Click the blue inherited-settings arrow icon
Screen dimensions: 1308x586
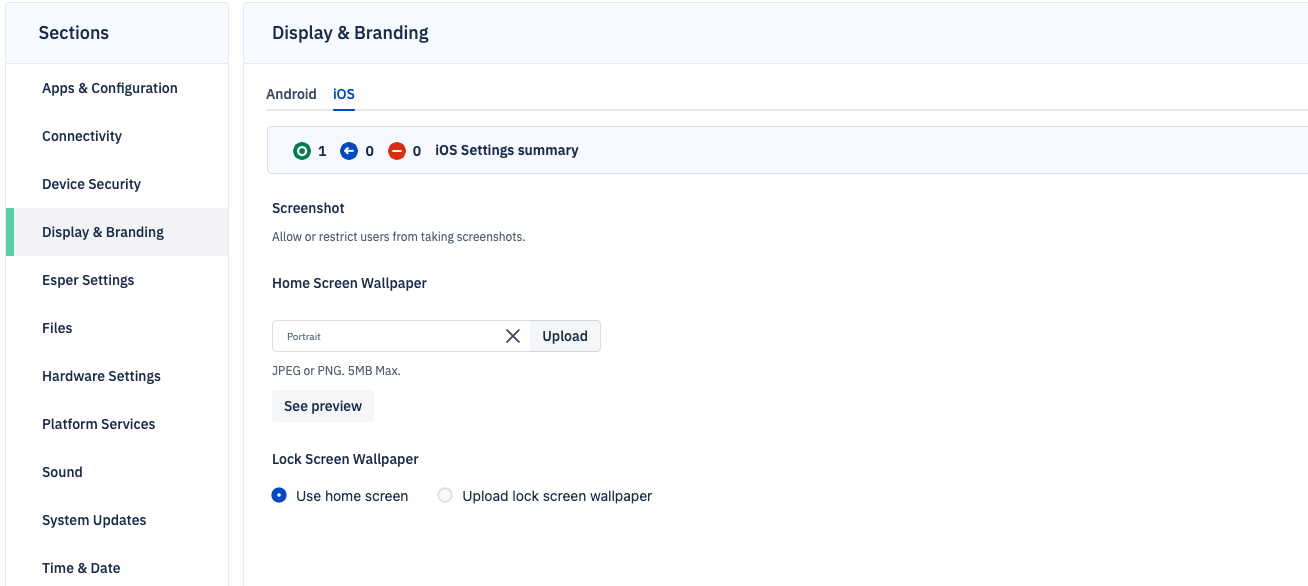click(349, 151)
